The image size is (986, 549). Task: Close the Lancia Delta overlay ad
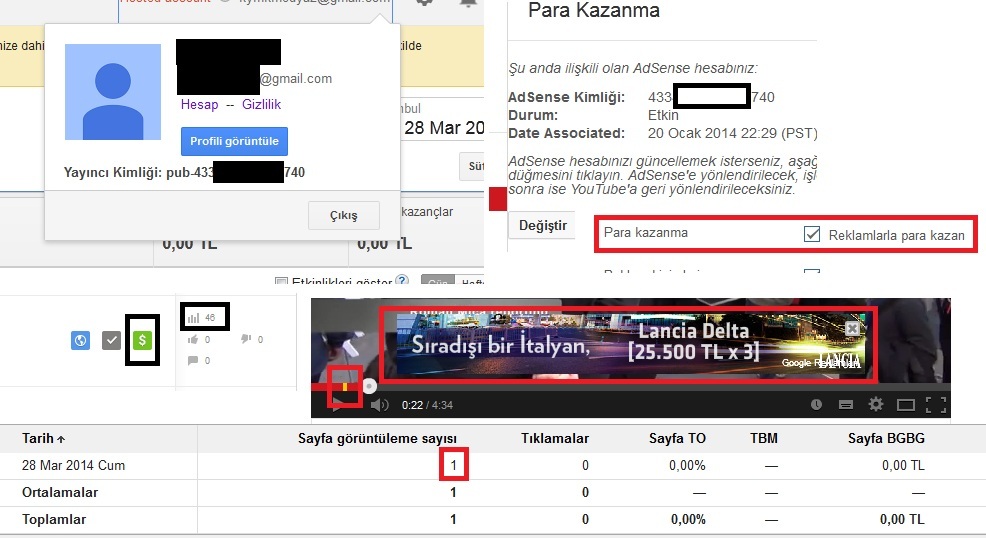(852, 328)
